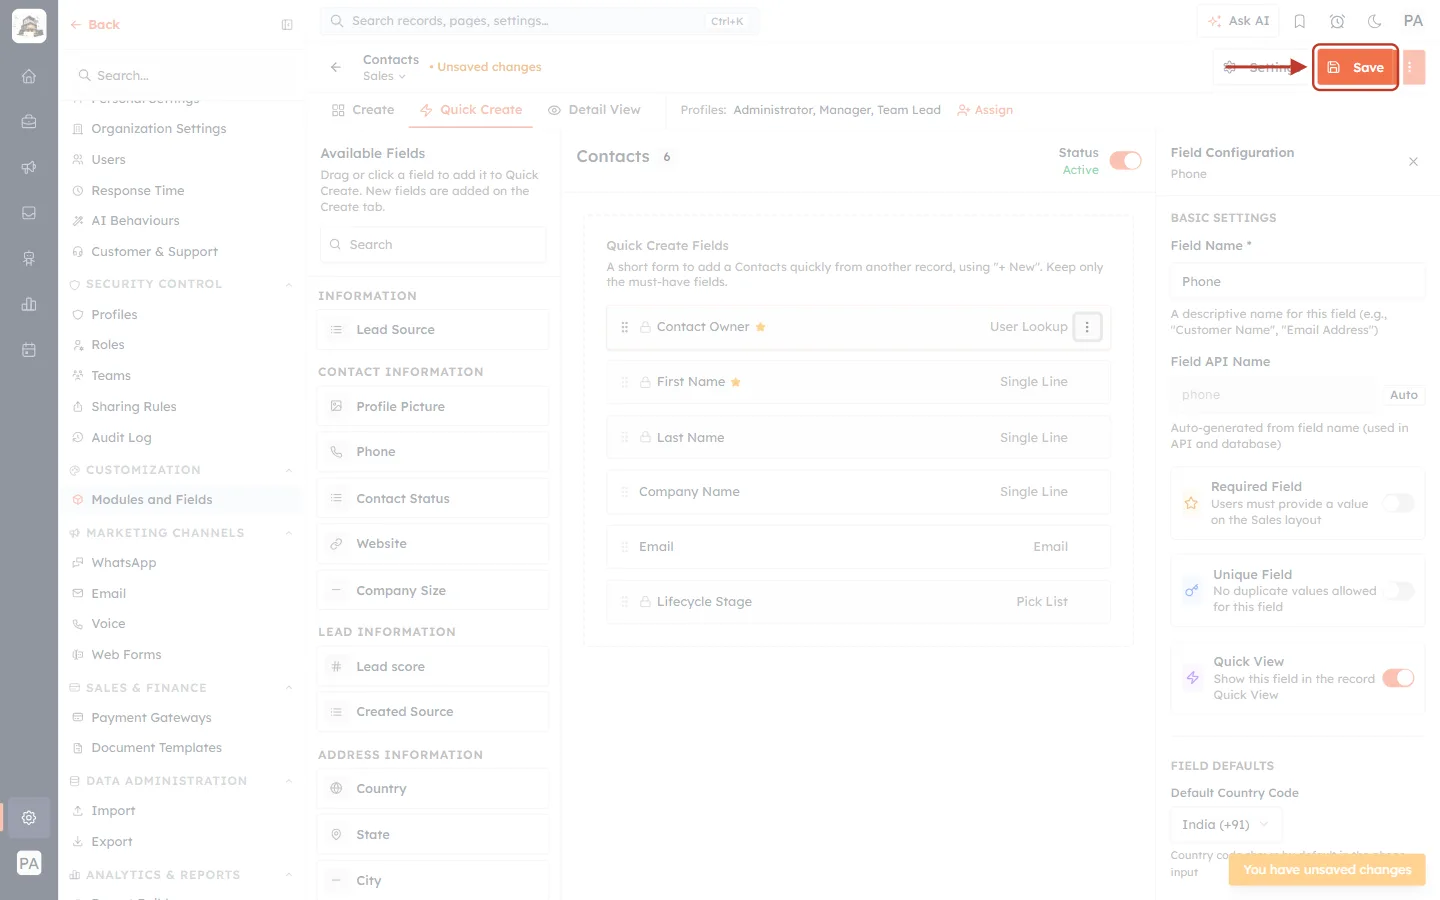Open the Sales layout dropdown
This screenshot has width=1440, height=900.
tap(384, 76)
